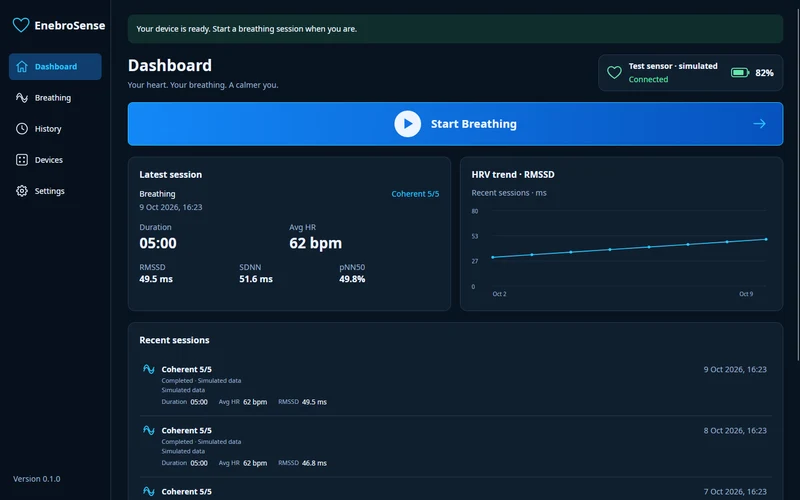Click the '62 bpm' Avg HR value in Latest session
Viewport: 800px width, 500px height.
315,243
